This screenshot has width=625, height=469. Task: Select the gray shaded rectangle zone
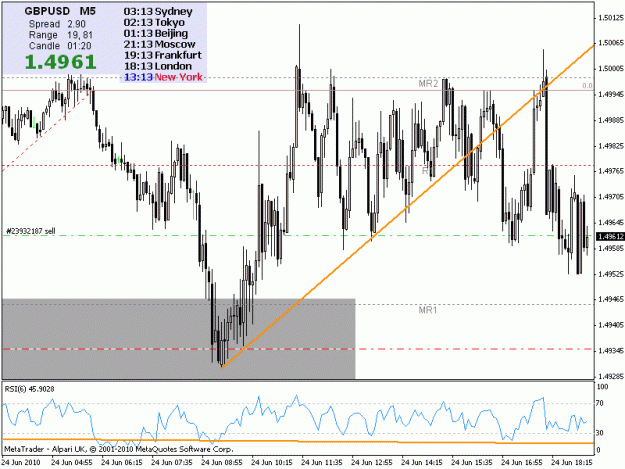(x=179, y=339)
